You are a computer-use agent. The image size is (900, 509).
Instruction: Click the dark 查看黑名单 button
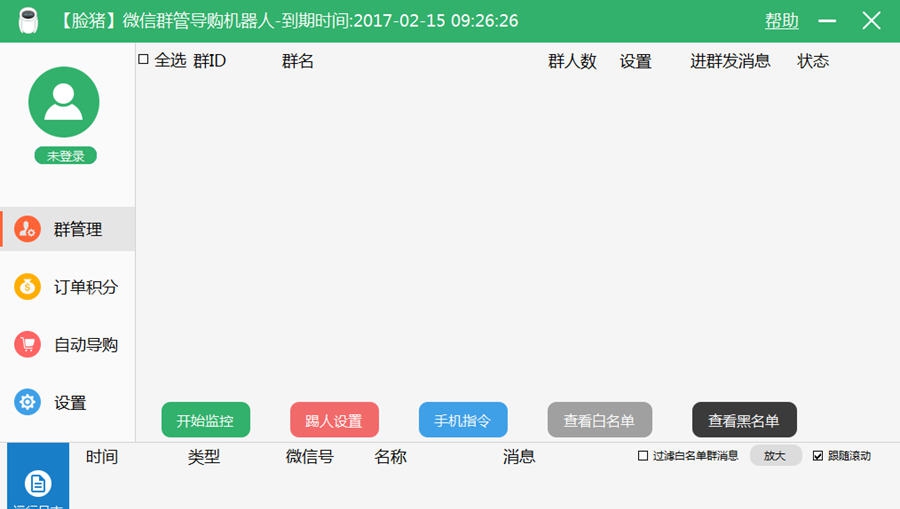[x=744, y=420]
